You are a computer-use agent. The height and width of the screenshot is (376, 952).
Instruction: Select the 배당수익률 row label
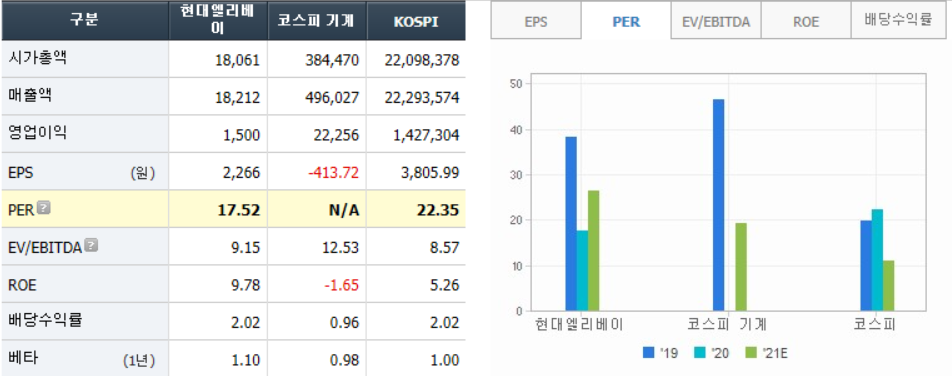(x=46, y=321)
